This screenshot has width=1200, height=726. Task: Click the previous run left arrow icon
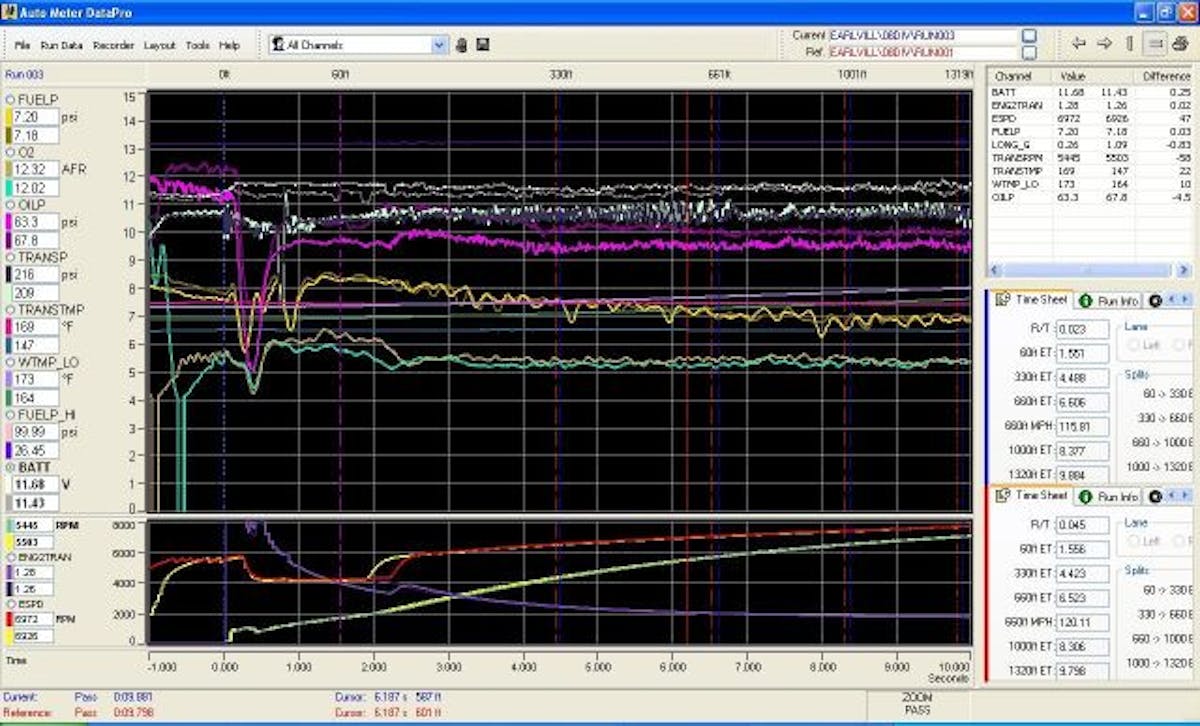pos(1078,43)
